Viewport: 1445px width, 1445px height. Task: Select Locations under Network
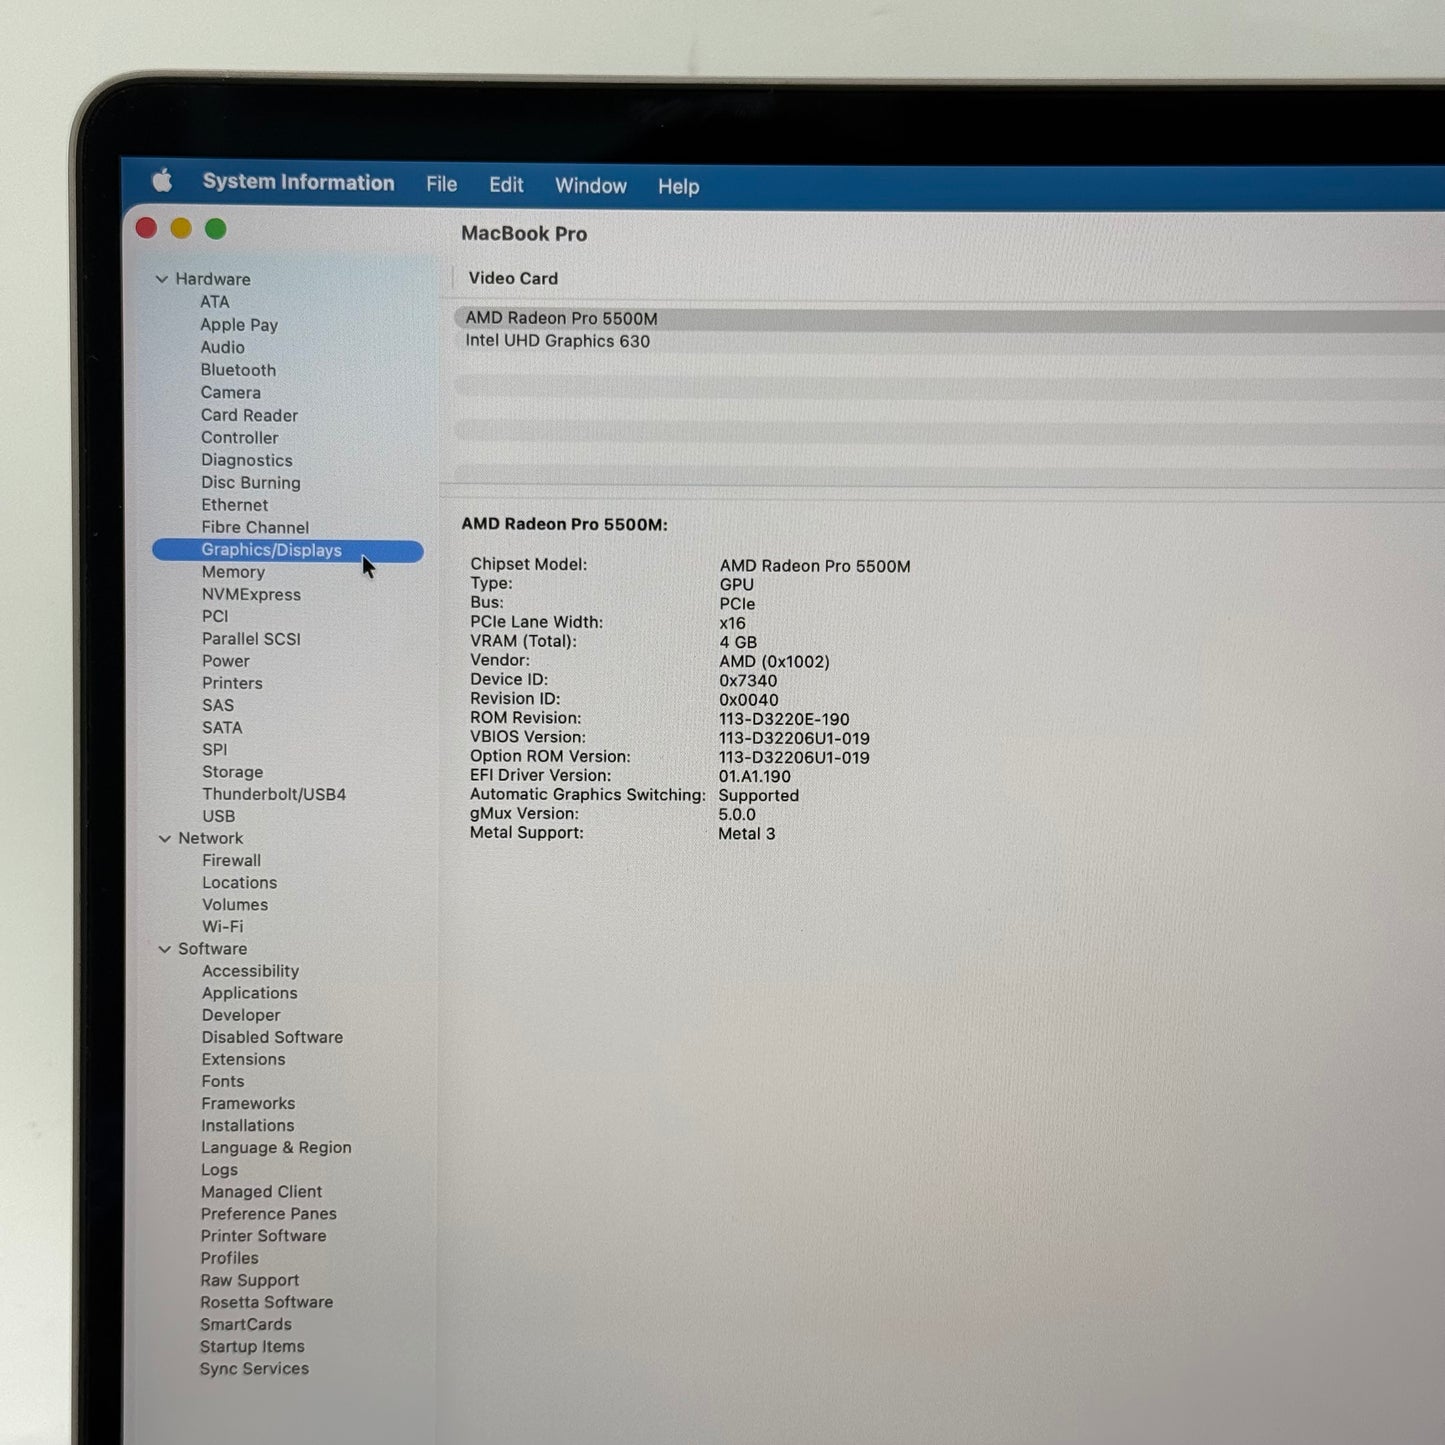[239, 883]
